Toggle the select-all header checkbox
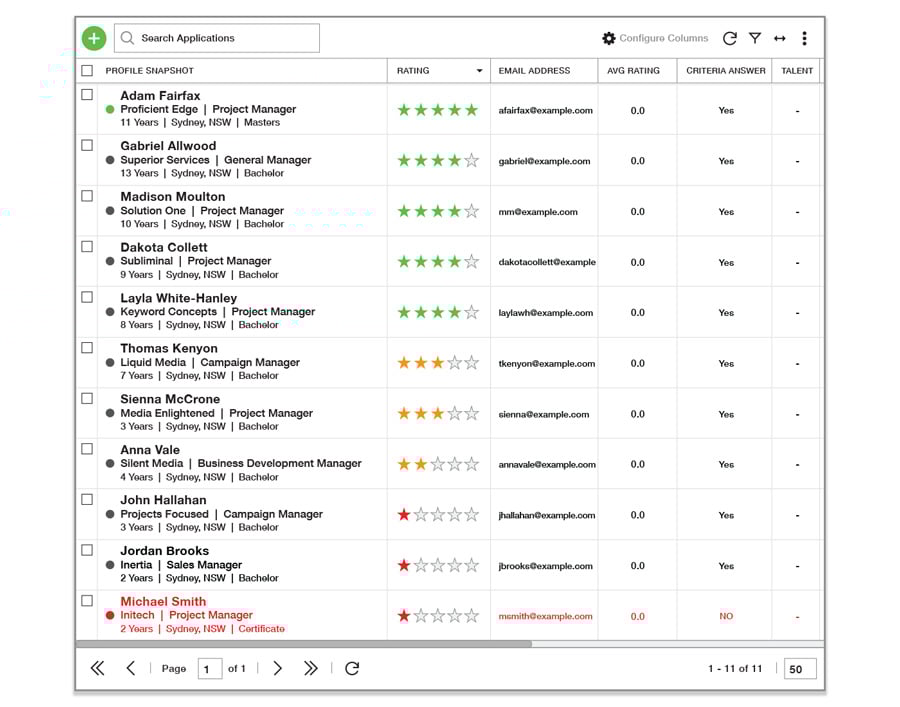Image resolution: width=900 pixels, height=707 pixels. pos(87,71)
